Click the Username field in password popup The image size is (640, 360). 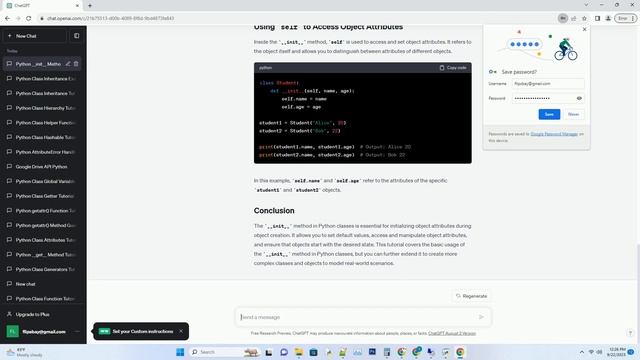pyautogui.click(x=548, y=84)
